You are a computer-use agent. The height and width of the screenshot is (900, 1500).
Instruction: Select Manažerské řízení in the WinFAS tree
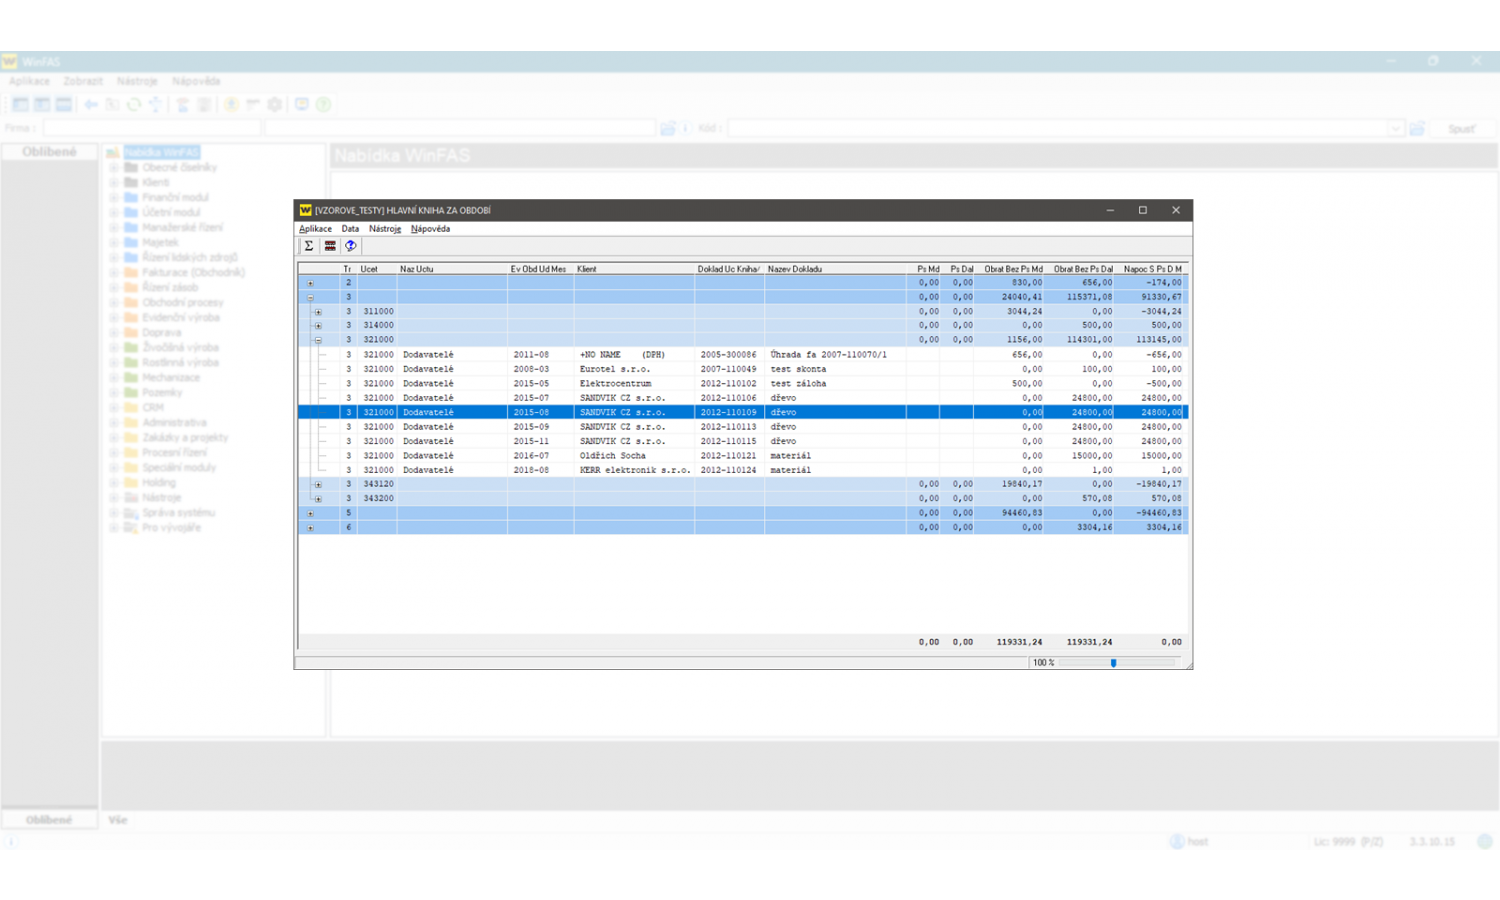coord(182,227)
